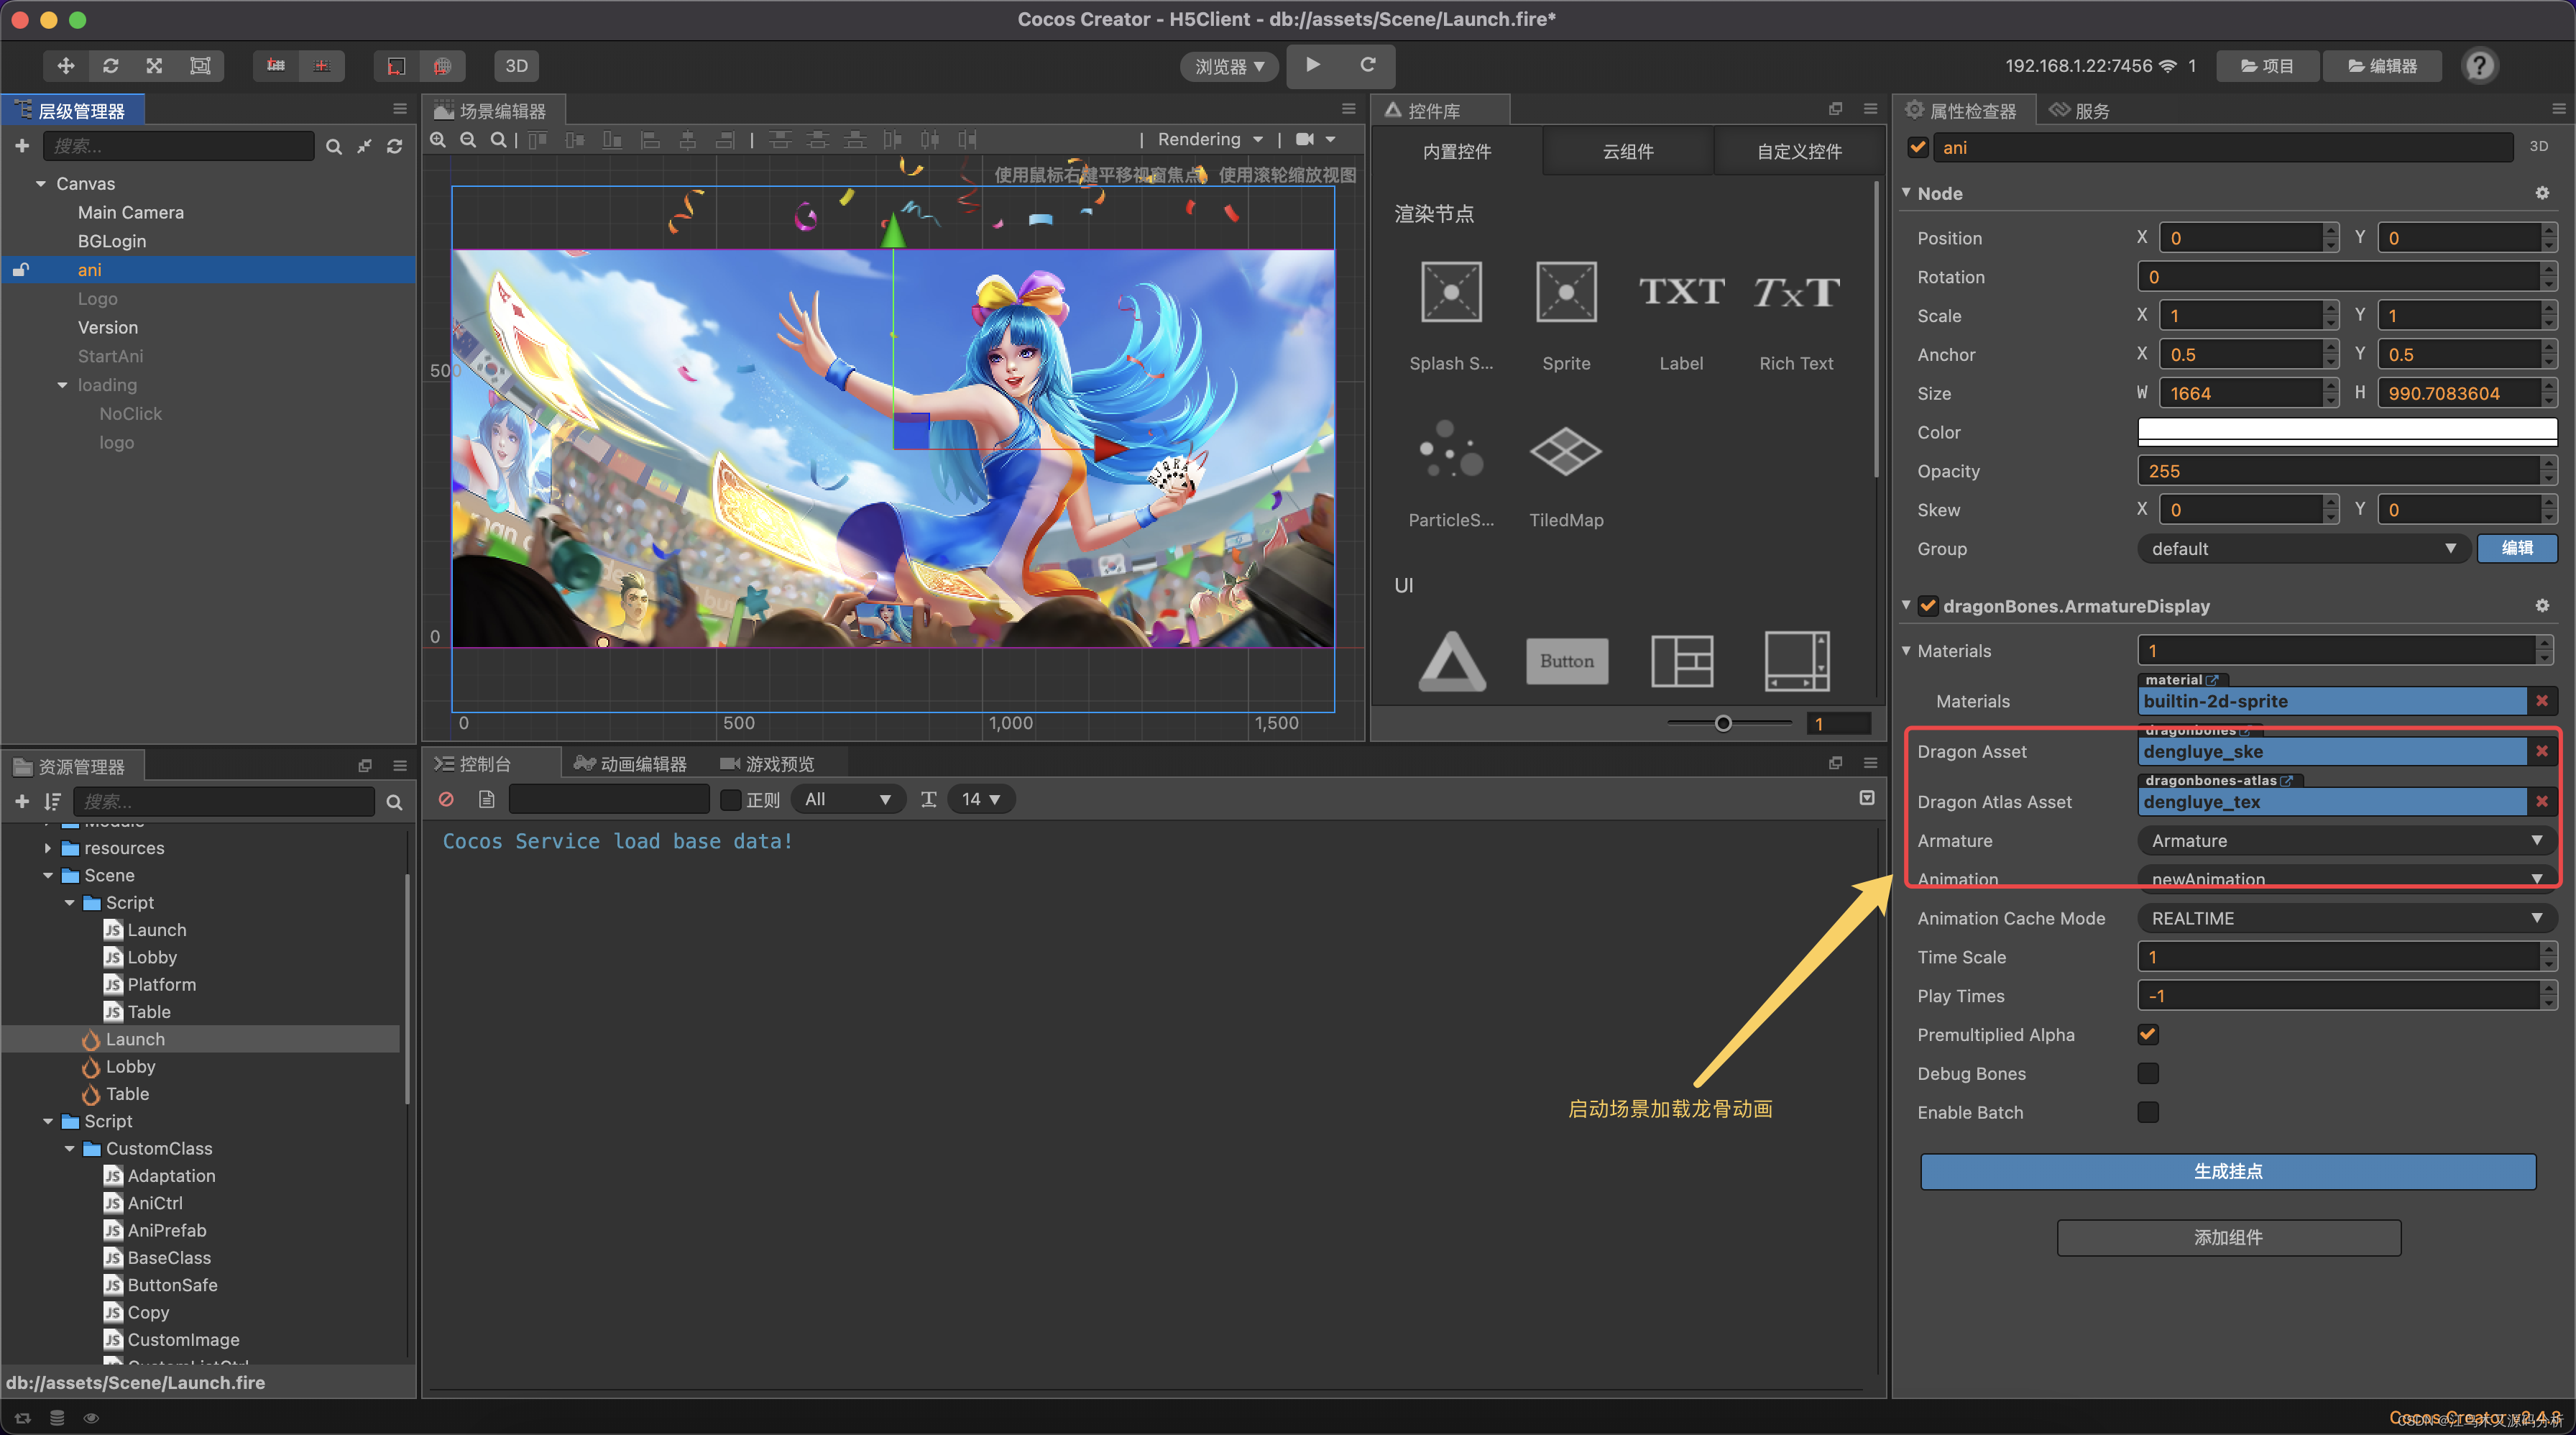This screenshot has height=1435, width=2576.
Task: Zoom out the scene editor
Action: [468, 140]
